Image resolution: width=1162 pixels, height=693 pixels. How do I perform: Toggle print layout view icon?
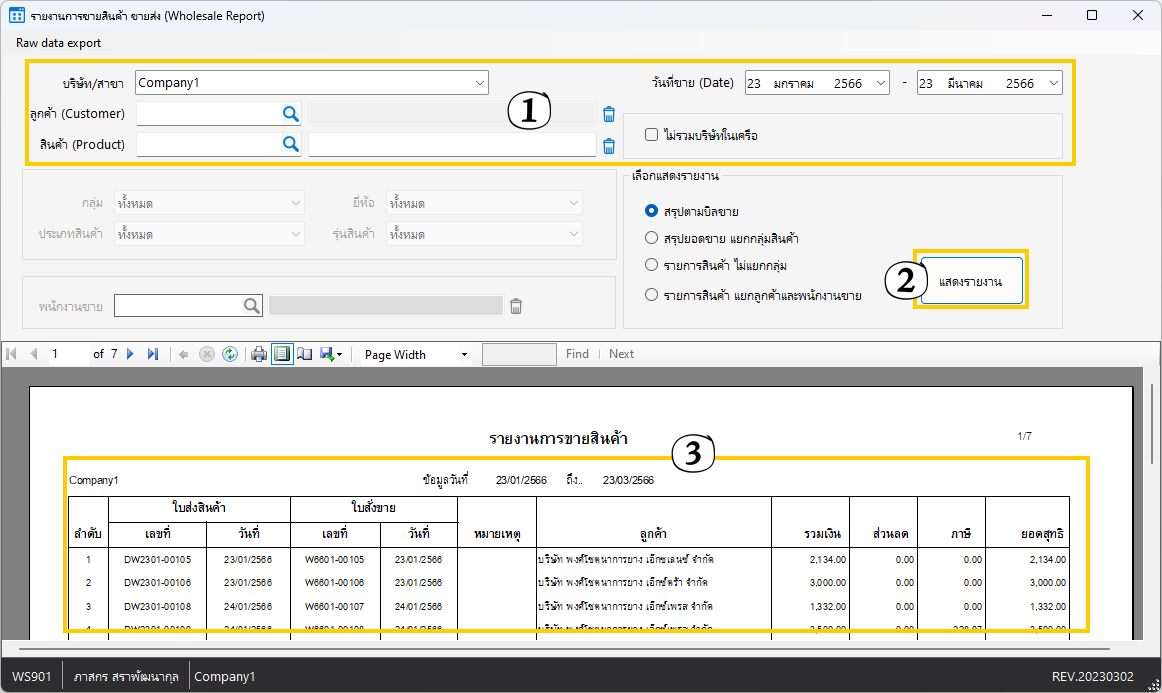(x=282, y=354)
